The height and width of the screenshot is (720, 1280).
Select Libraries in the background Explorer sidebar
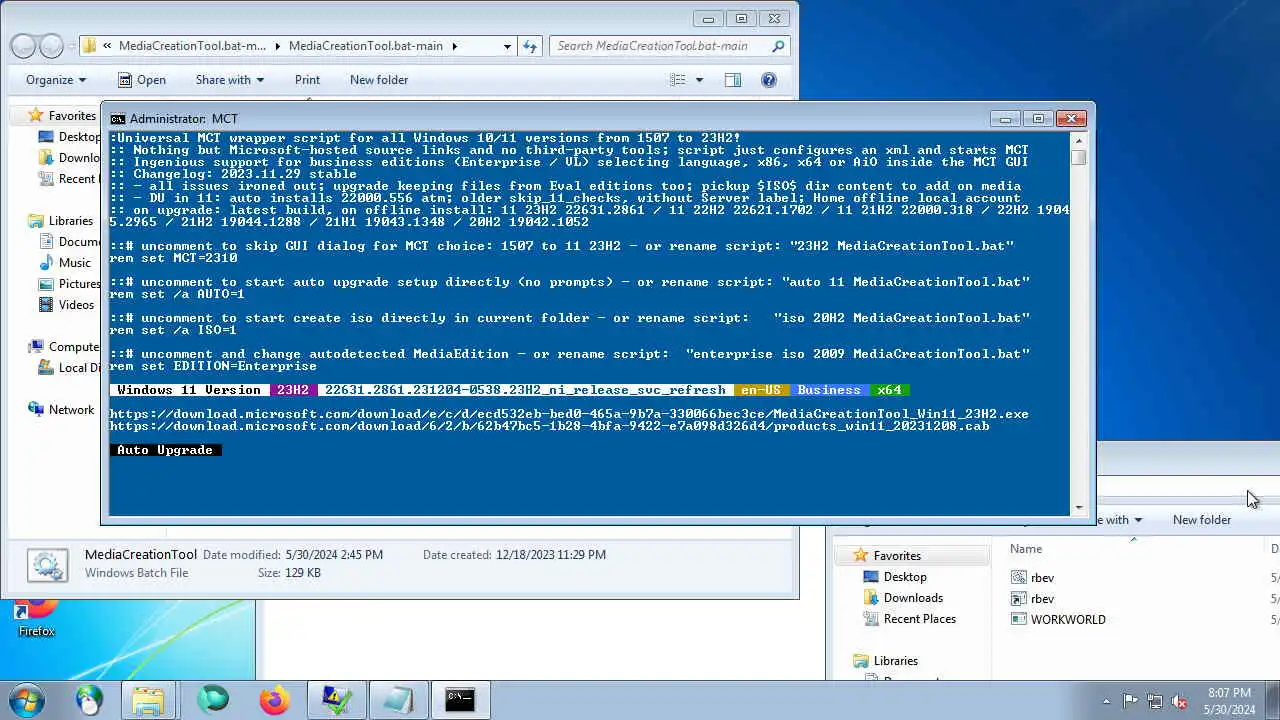point(895,661)
